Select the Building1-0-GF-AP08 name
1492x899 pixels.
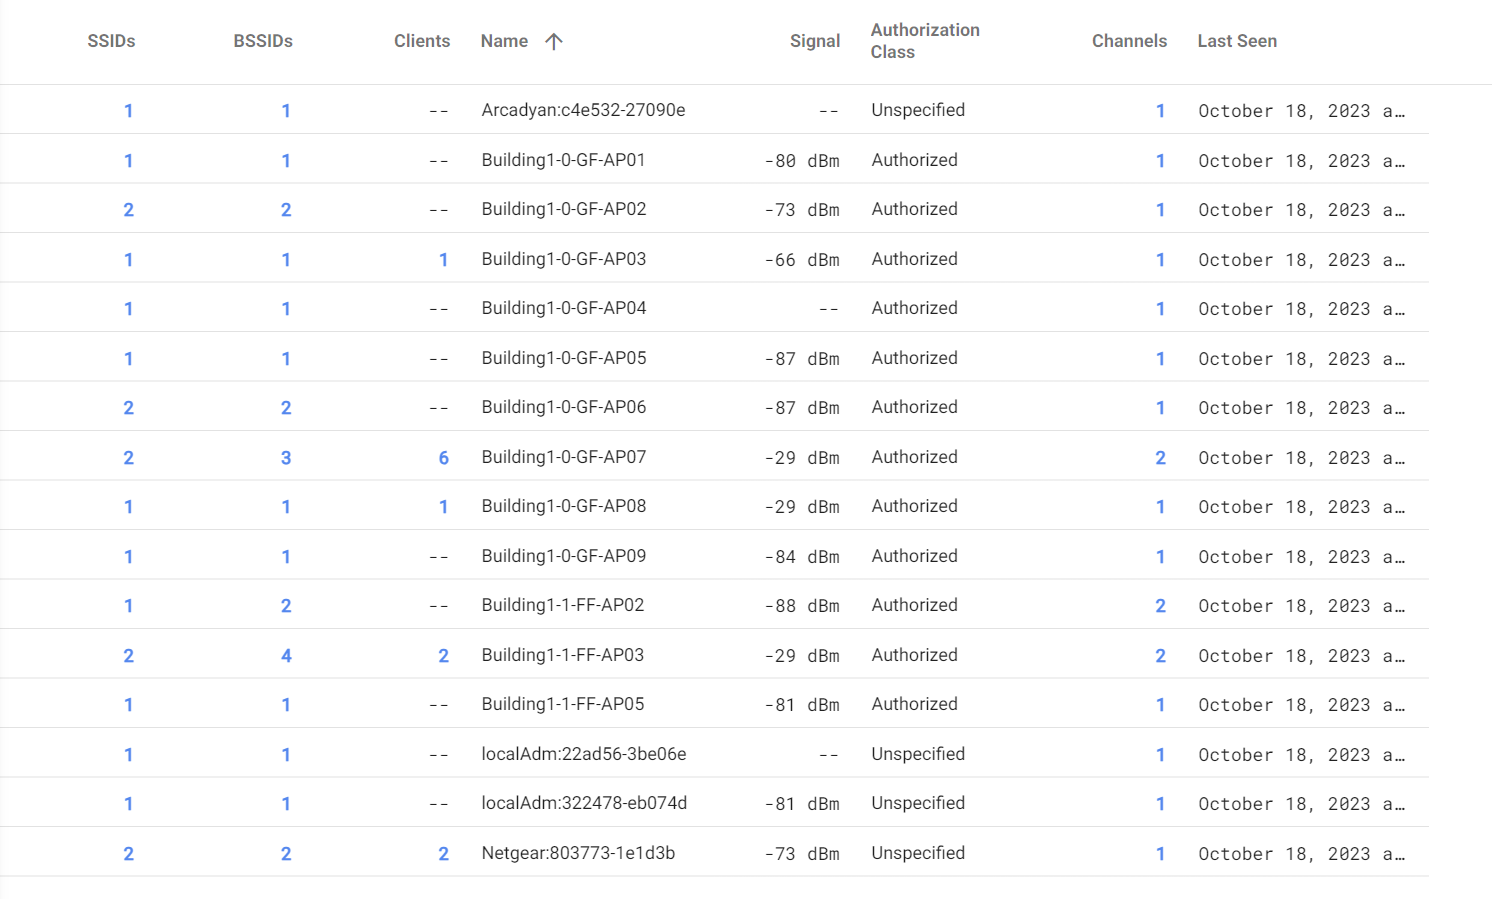(x=564, y=506)
